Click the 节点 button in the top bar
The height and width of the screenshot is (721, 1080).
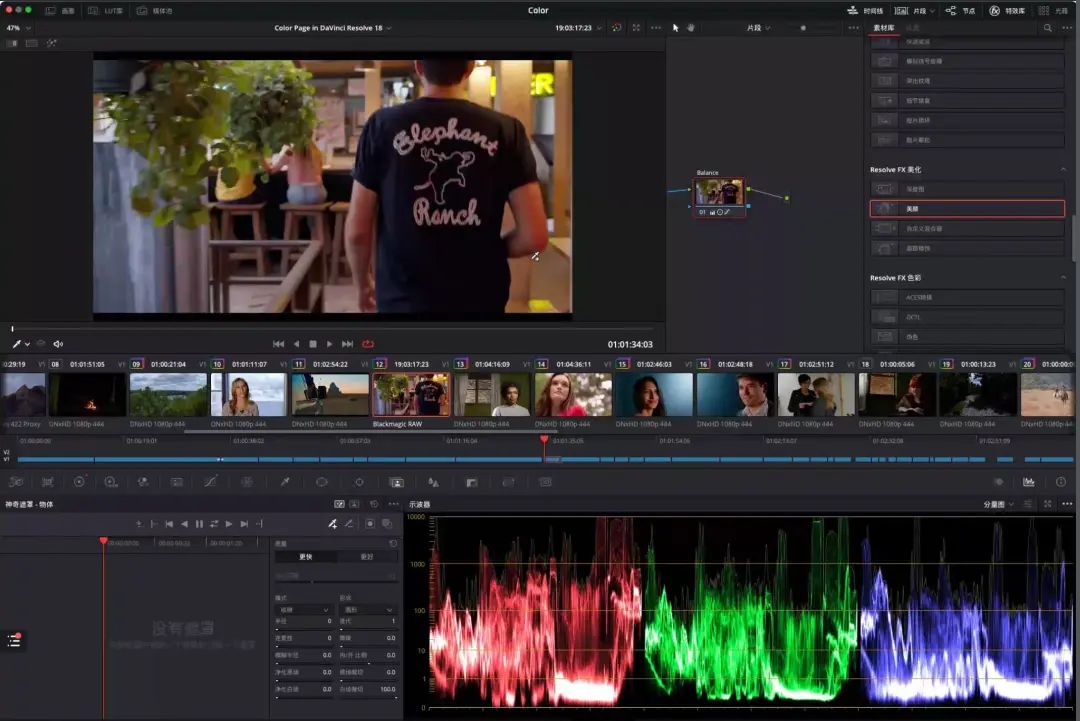point(960,10)
